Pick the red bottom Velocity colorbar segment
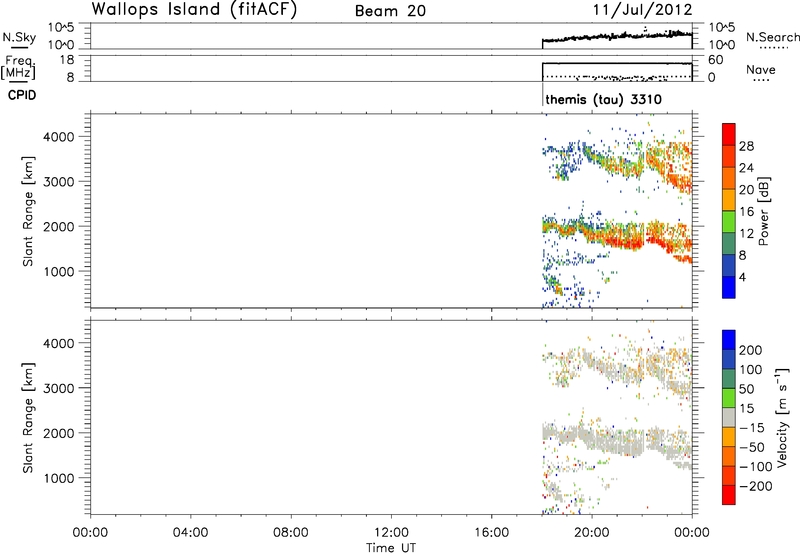 click(729, 495)
